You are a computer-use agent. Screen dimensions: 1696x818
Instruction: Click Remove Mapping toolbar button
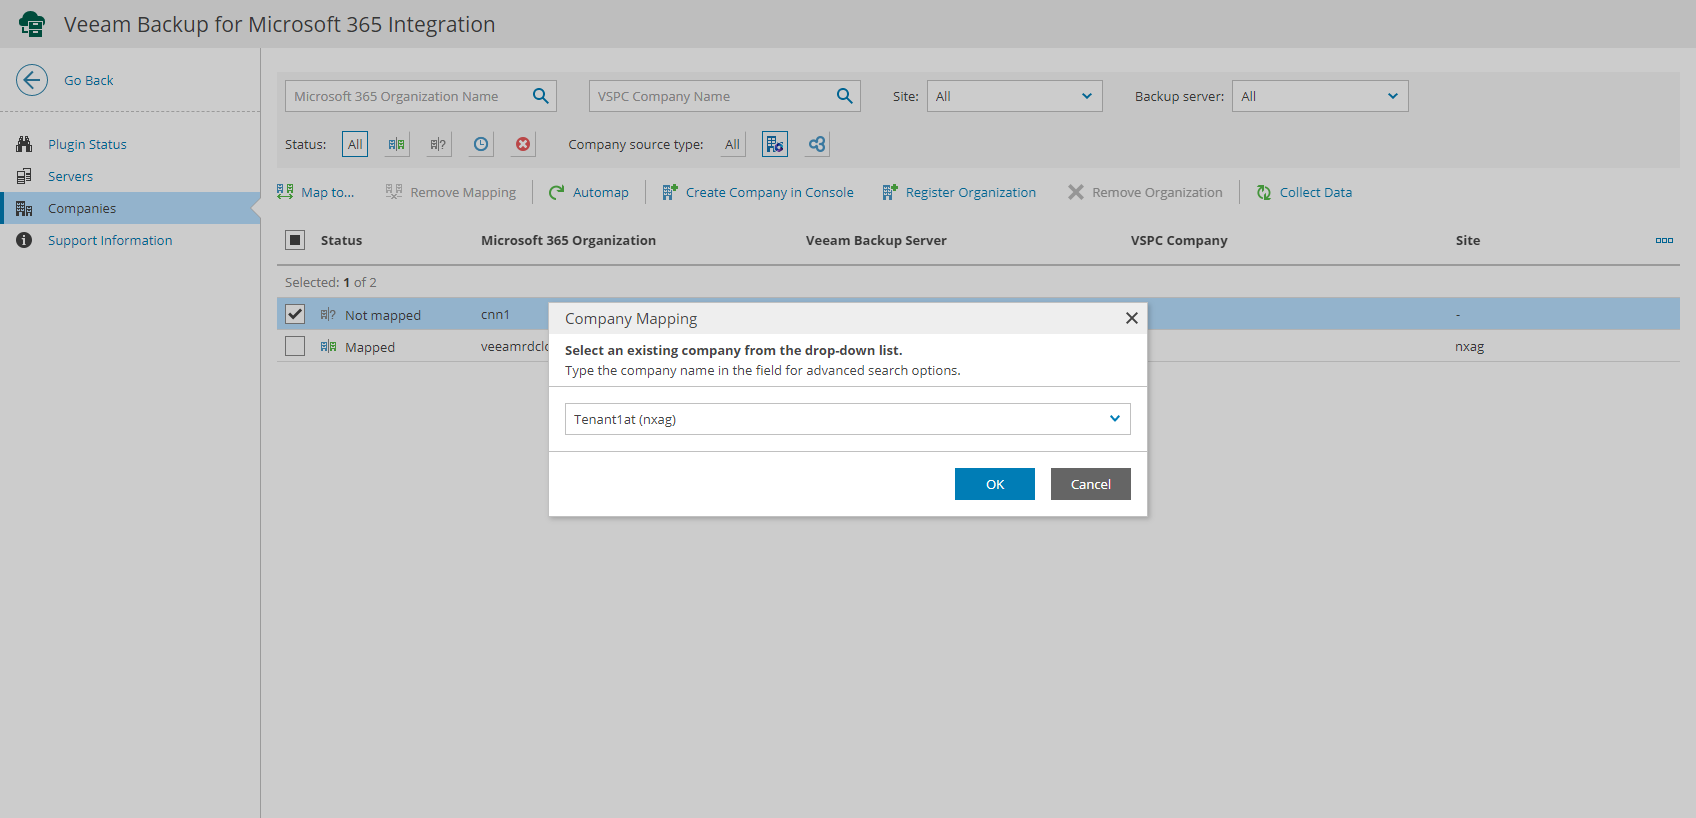click(x=451, y=192)
